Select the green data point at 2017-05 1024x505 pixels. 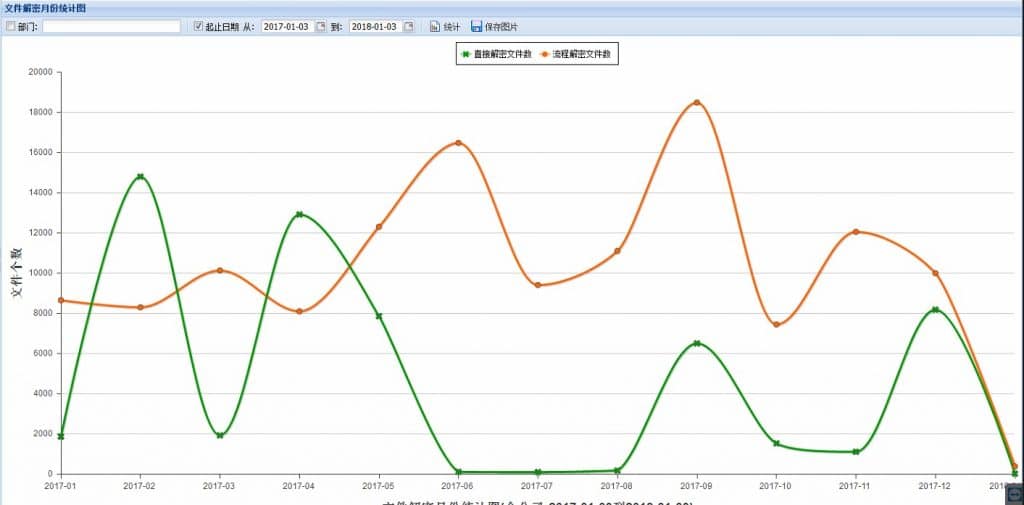click(379, 316)
